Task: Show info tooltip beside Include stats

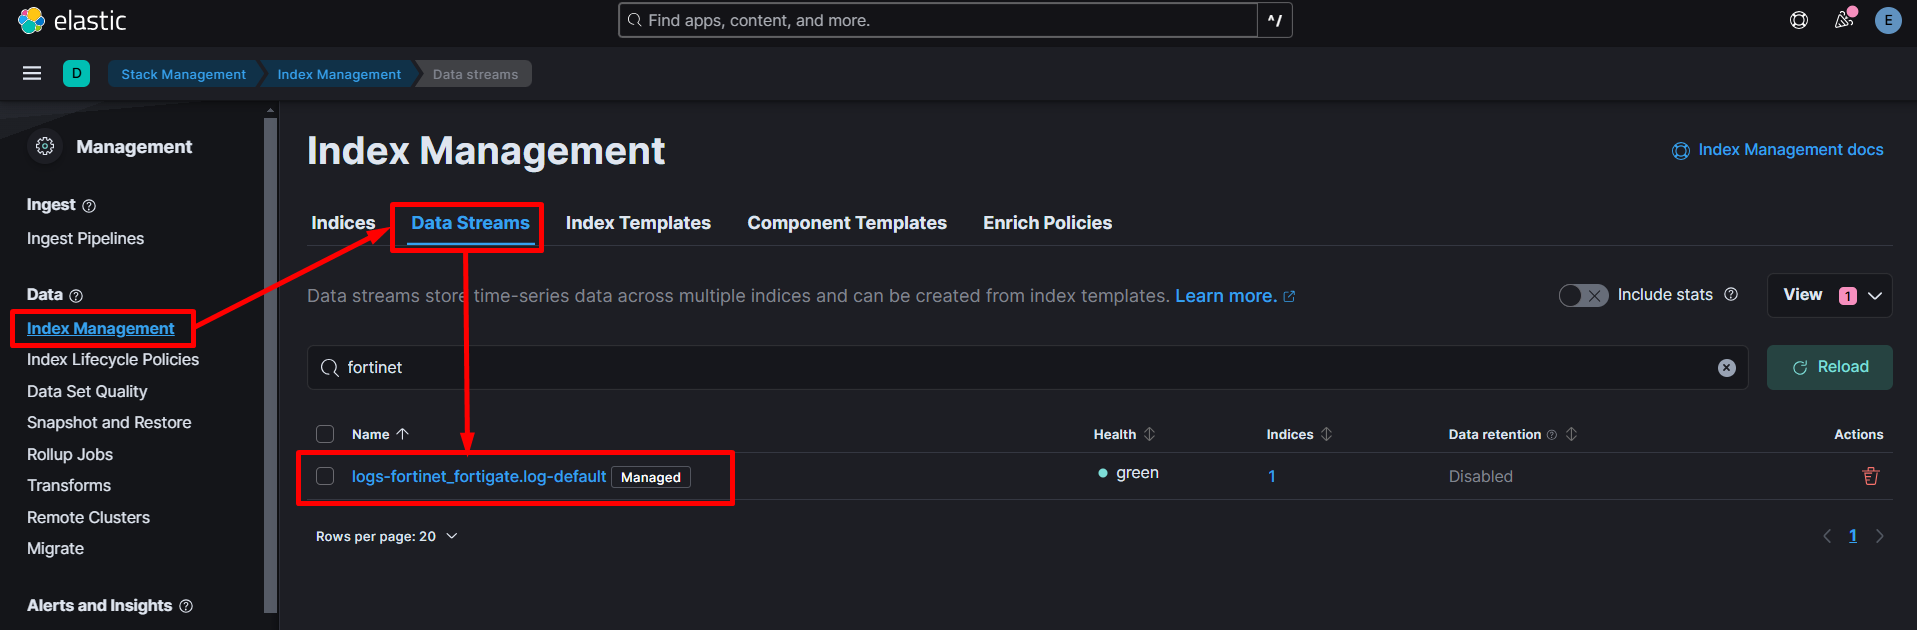Action: coord(1731,294)
